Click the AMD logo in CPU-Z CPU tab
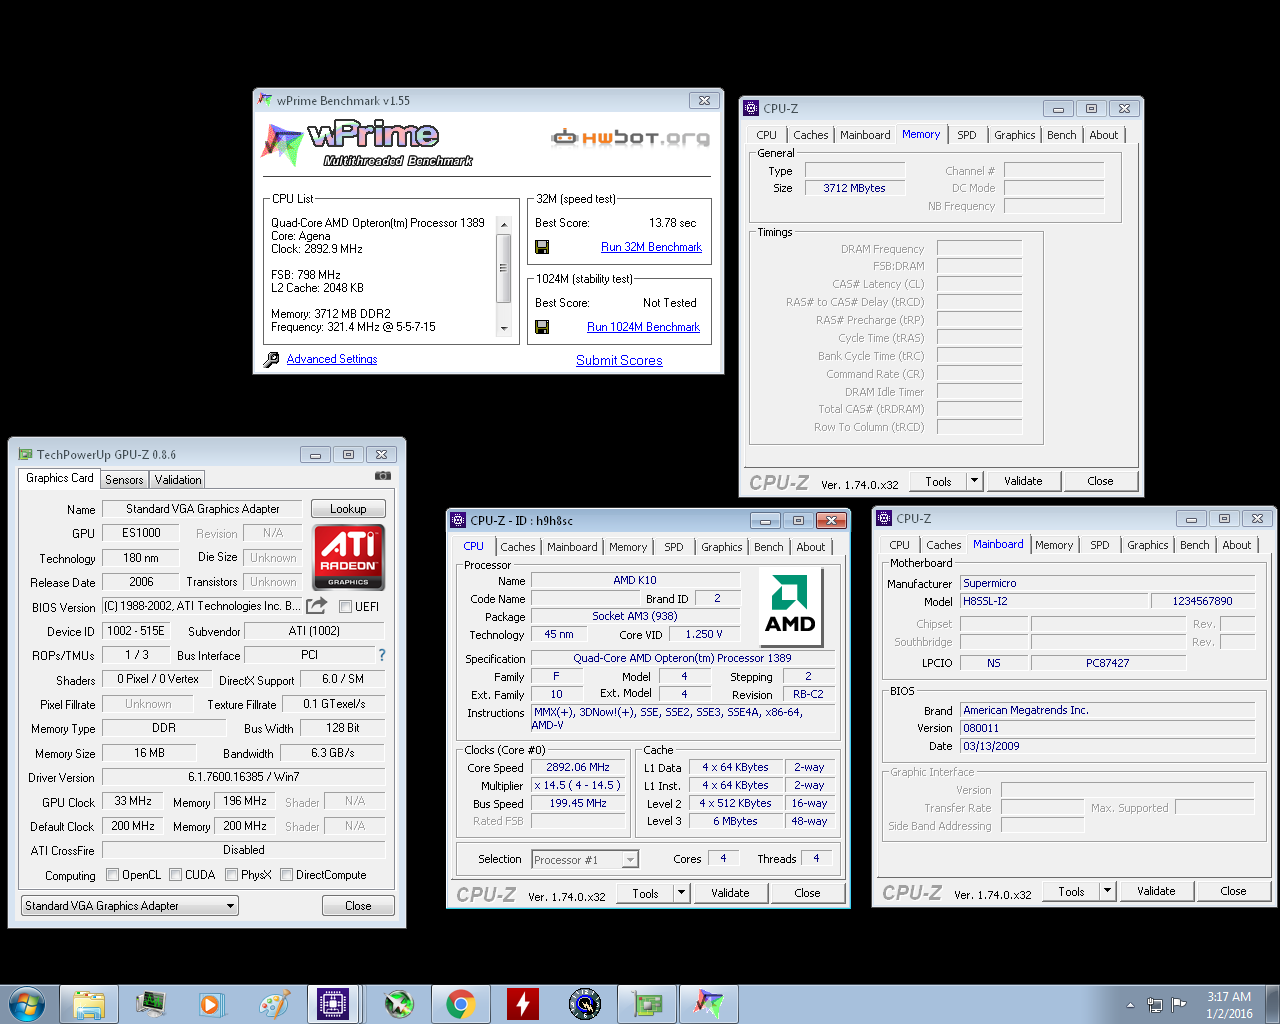The height and width of the screenshot is (1024, 1280). pos(790,605)
